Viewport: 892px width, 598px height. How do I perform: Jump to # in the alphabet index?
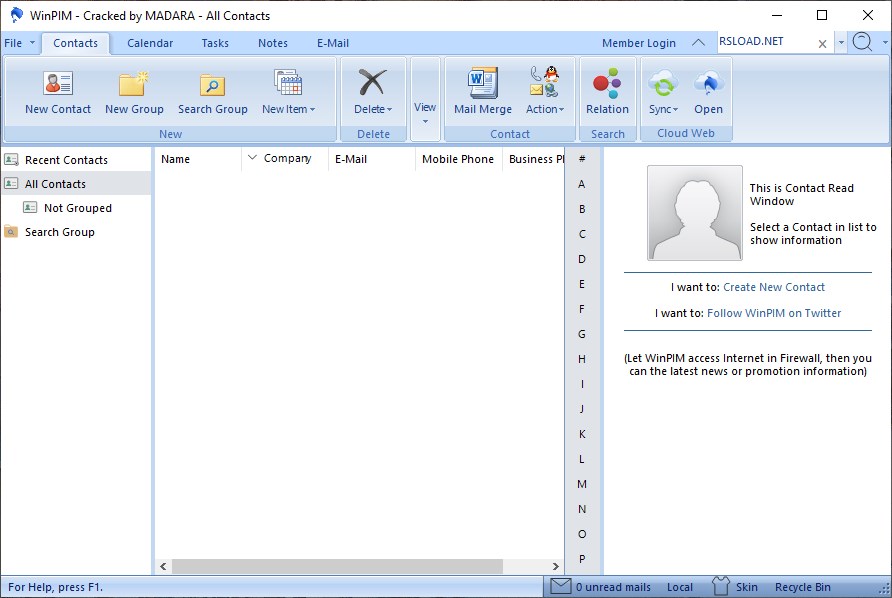coord(581,159)
